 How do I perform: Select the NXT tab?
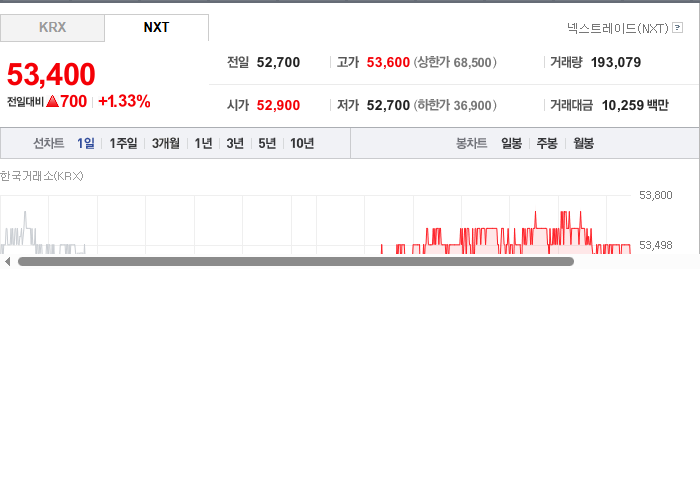coord(156,28)
